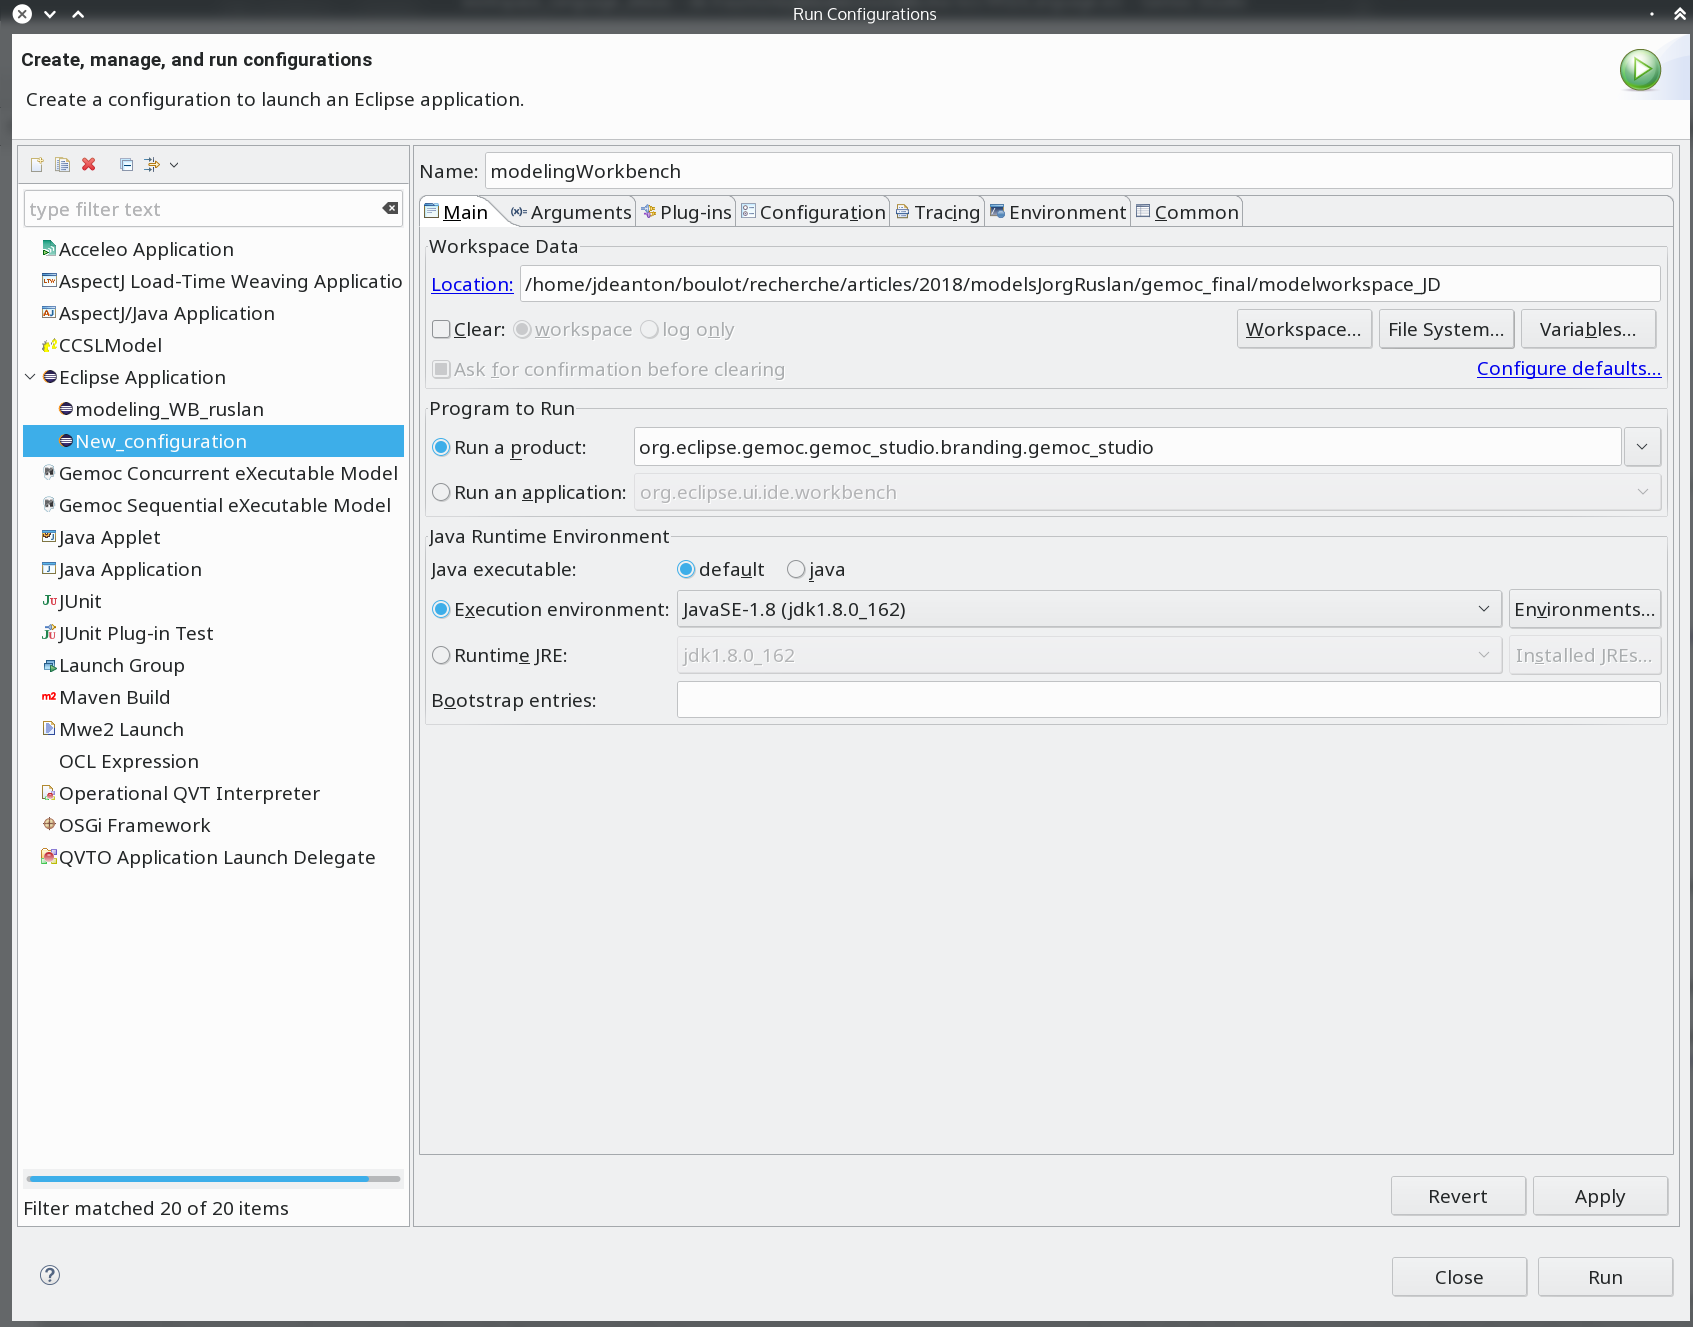The width and height of the screenshot is (1693, 1327).
Task: Click the filter launch configurations icon
Action: pyautogui.click(x=152, y=165)
